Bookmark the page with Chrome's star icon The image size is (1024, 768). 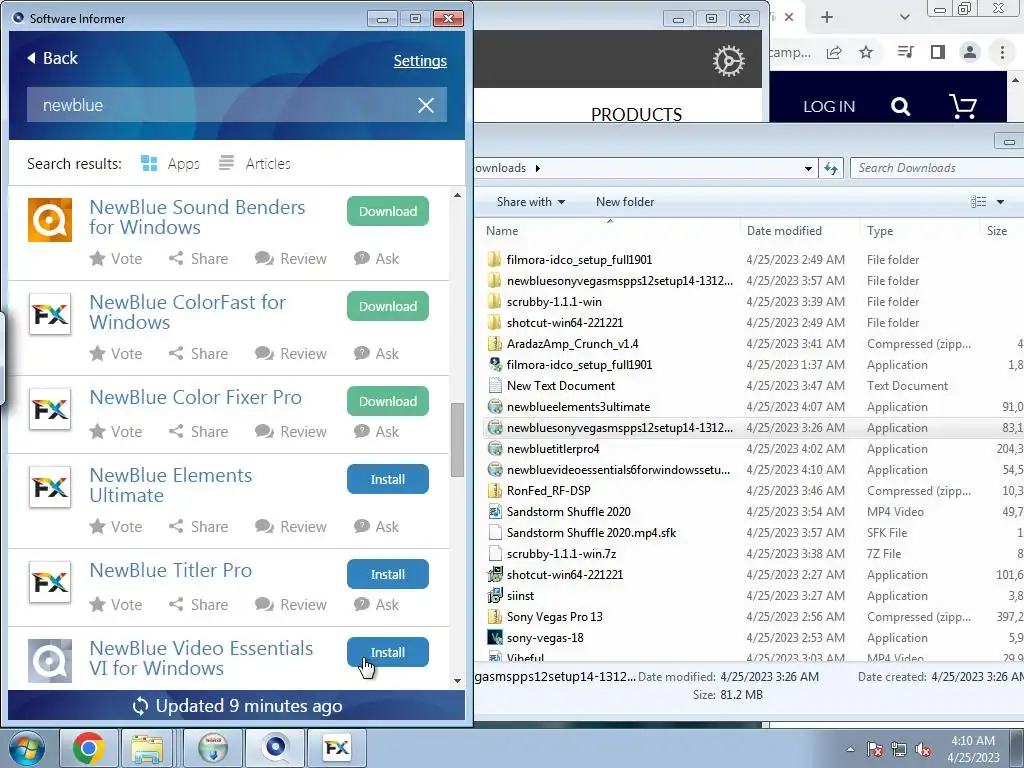coord(866,52)
